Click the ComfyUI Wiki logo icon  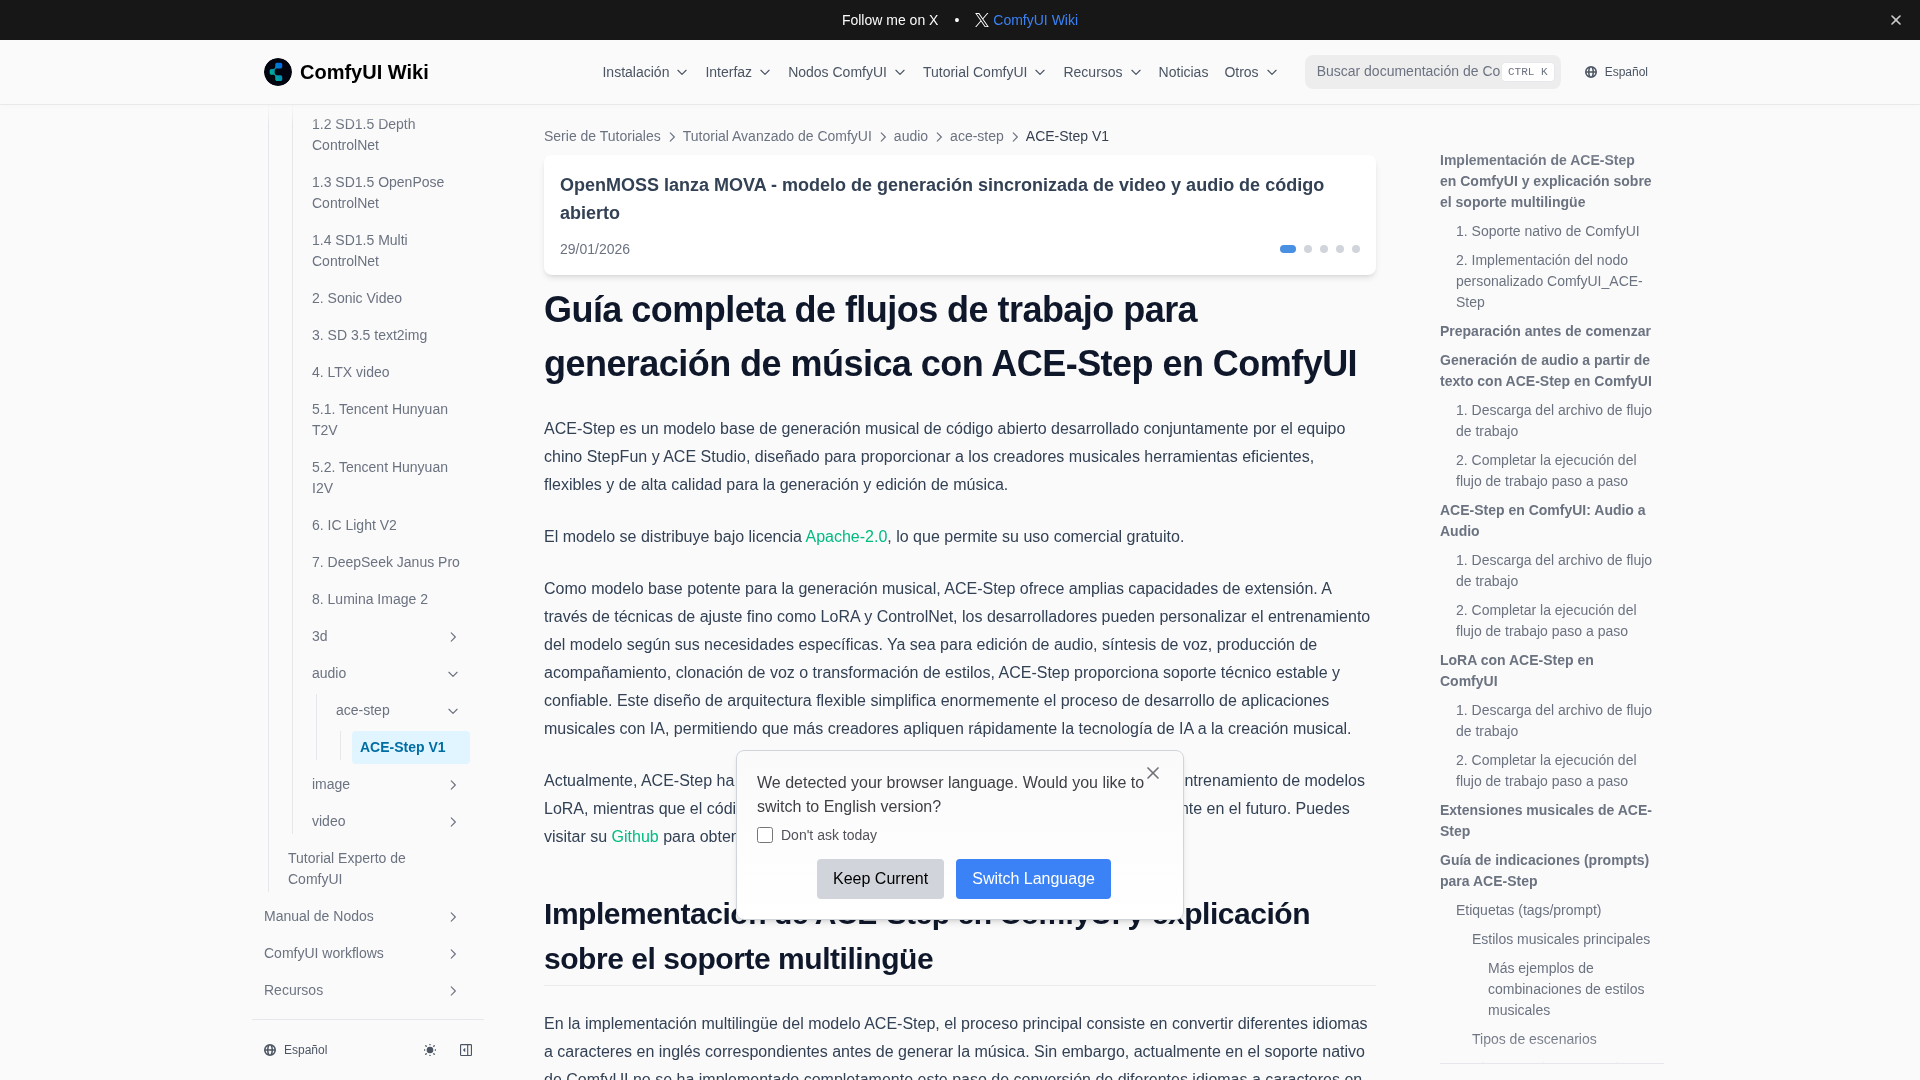point(278,72)
